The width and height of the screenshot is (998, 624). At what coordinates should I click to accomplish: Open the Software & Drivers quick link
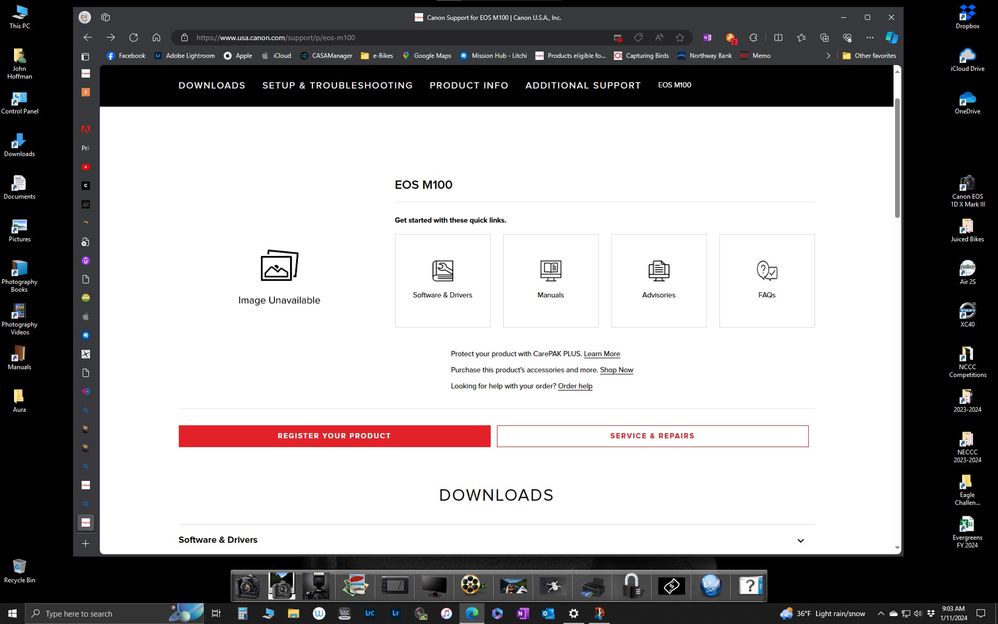point(442,280)
